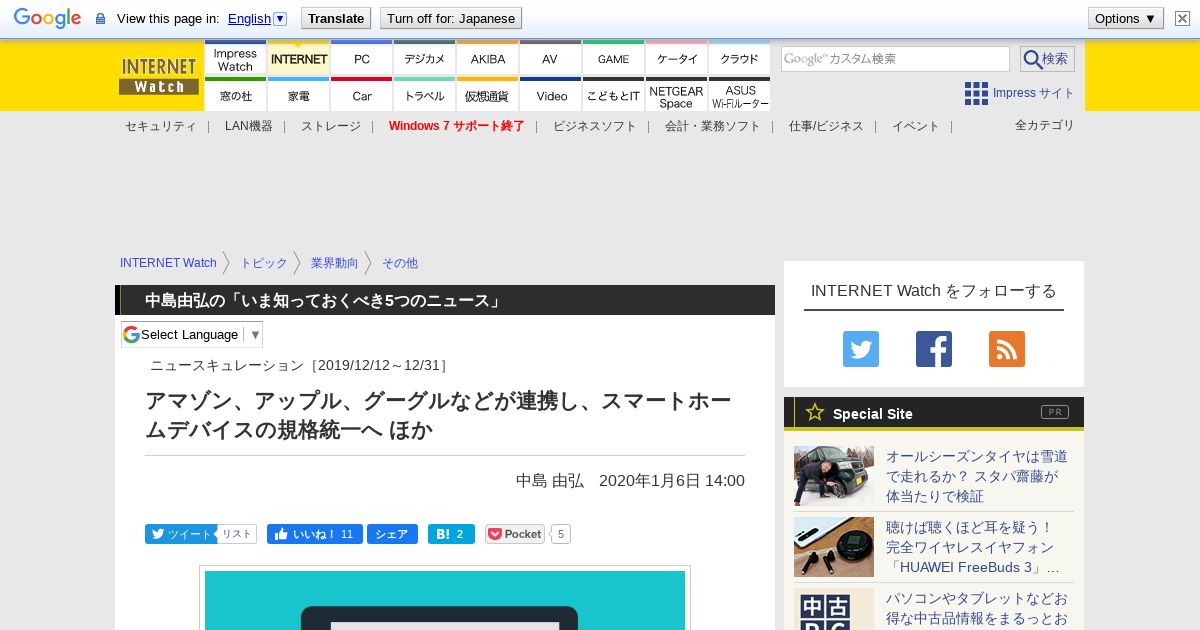Open the snow tire test thumbnail
The width and height of the screenshot is (1200, 630).
(x=834, y=476)
